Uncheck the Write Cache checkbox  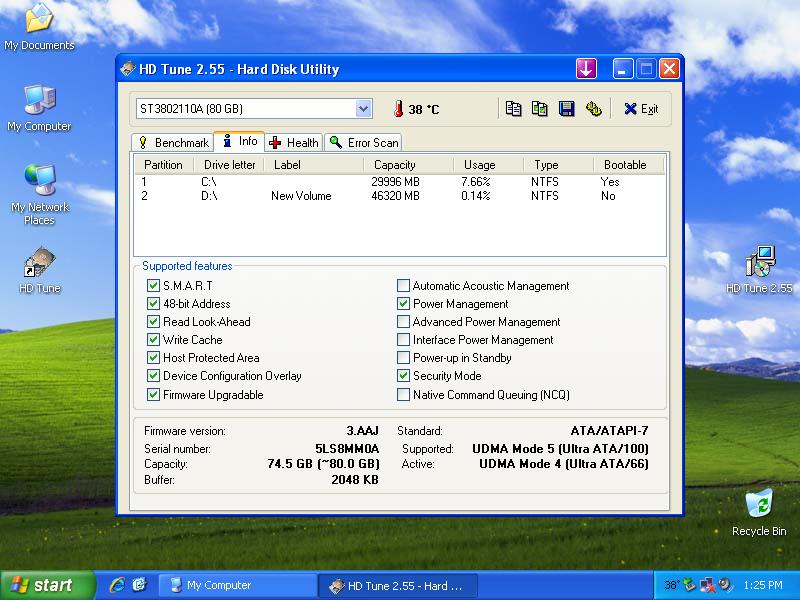click(153, 340)
